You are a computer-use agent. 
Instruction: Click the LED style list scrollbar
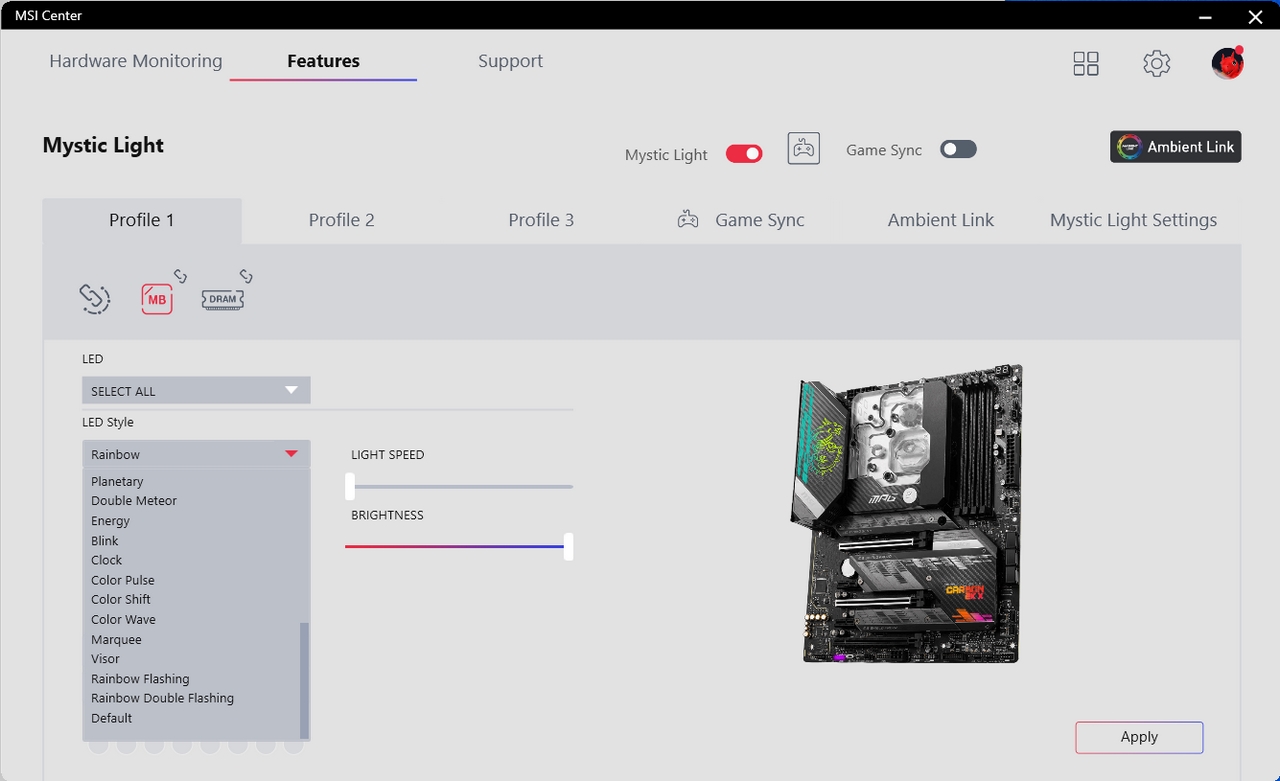[x=305, y=680]
